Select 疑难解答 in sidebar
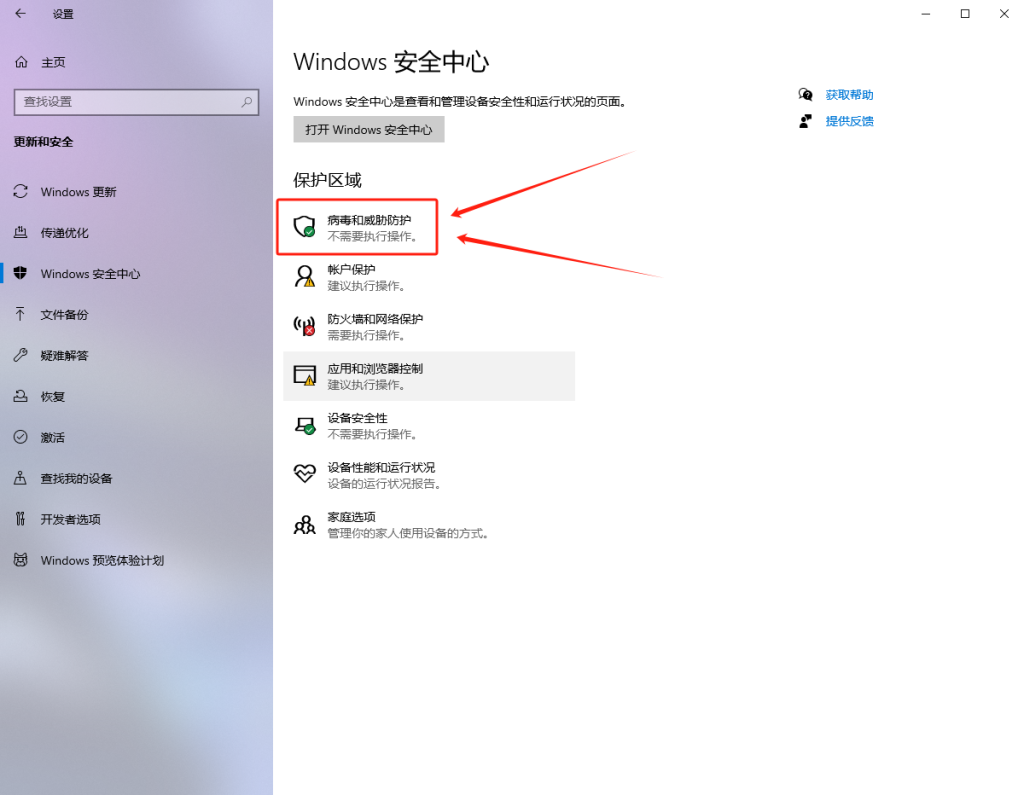Image resolution: width=1024 pixels, height=795 pixels. coord(65,355)
